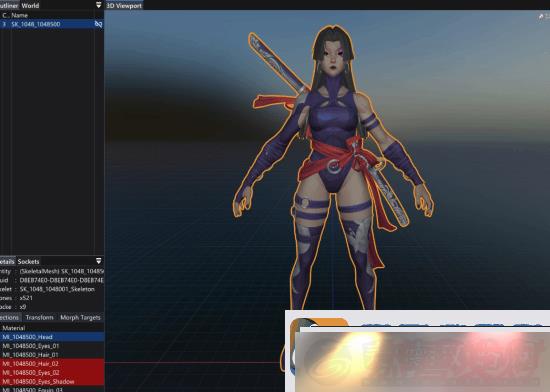Switch to the World tab
Image resolution: width=550 pixels, height=392 pixels.
point(30,5)
